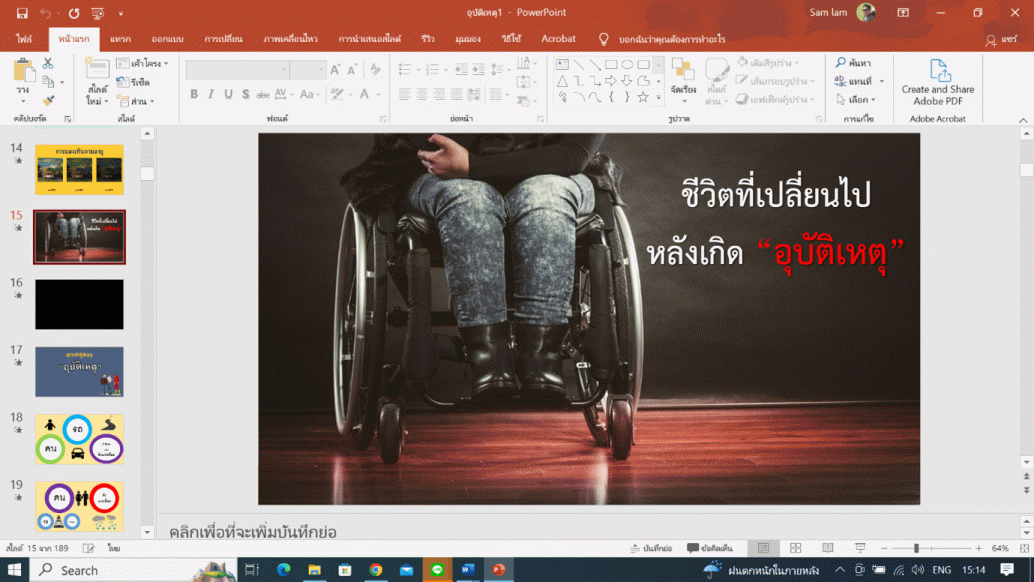Screen dimensions: 1034x582
Task: Open the Layout (เค้าโครง) dropdown
Action: [141, 64]
